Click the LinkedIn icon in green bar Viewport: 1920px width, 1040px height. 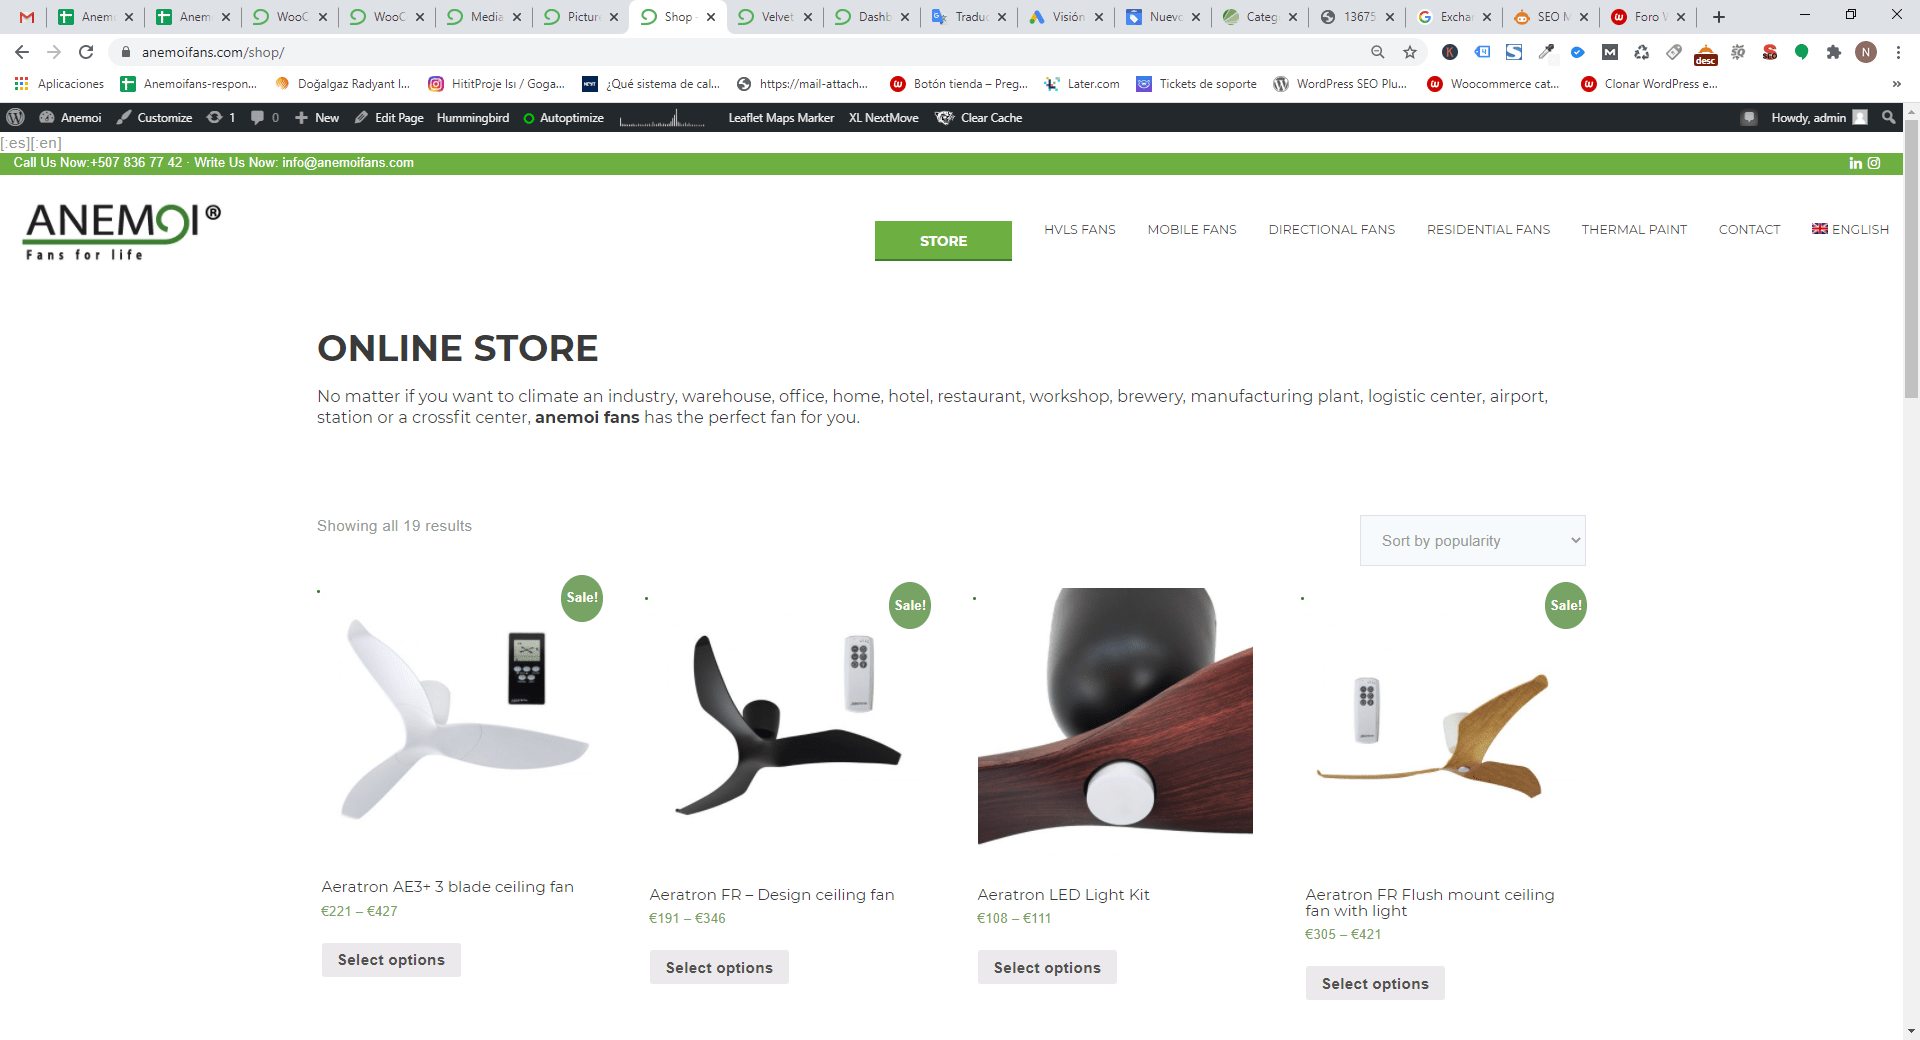coord(1855,163)
